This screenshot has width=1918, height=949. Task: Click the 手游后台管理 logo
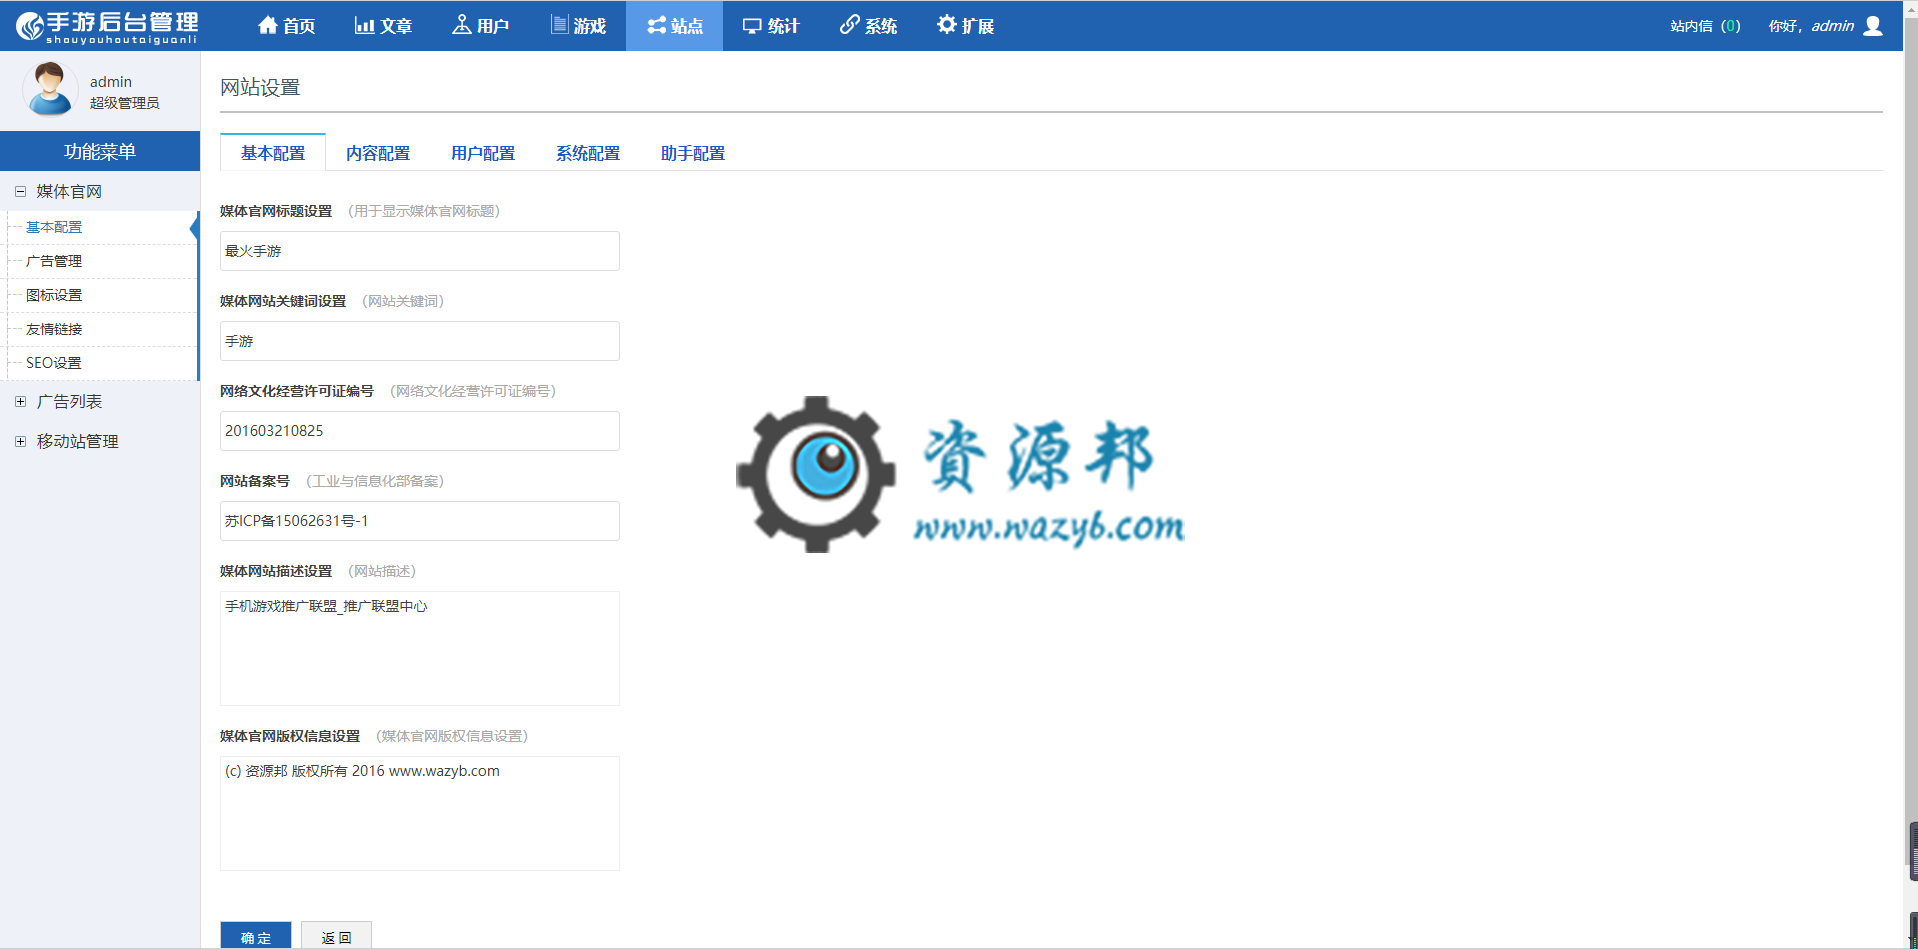tap(107, 26)
